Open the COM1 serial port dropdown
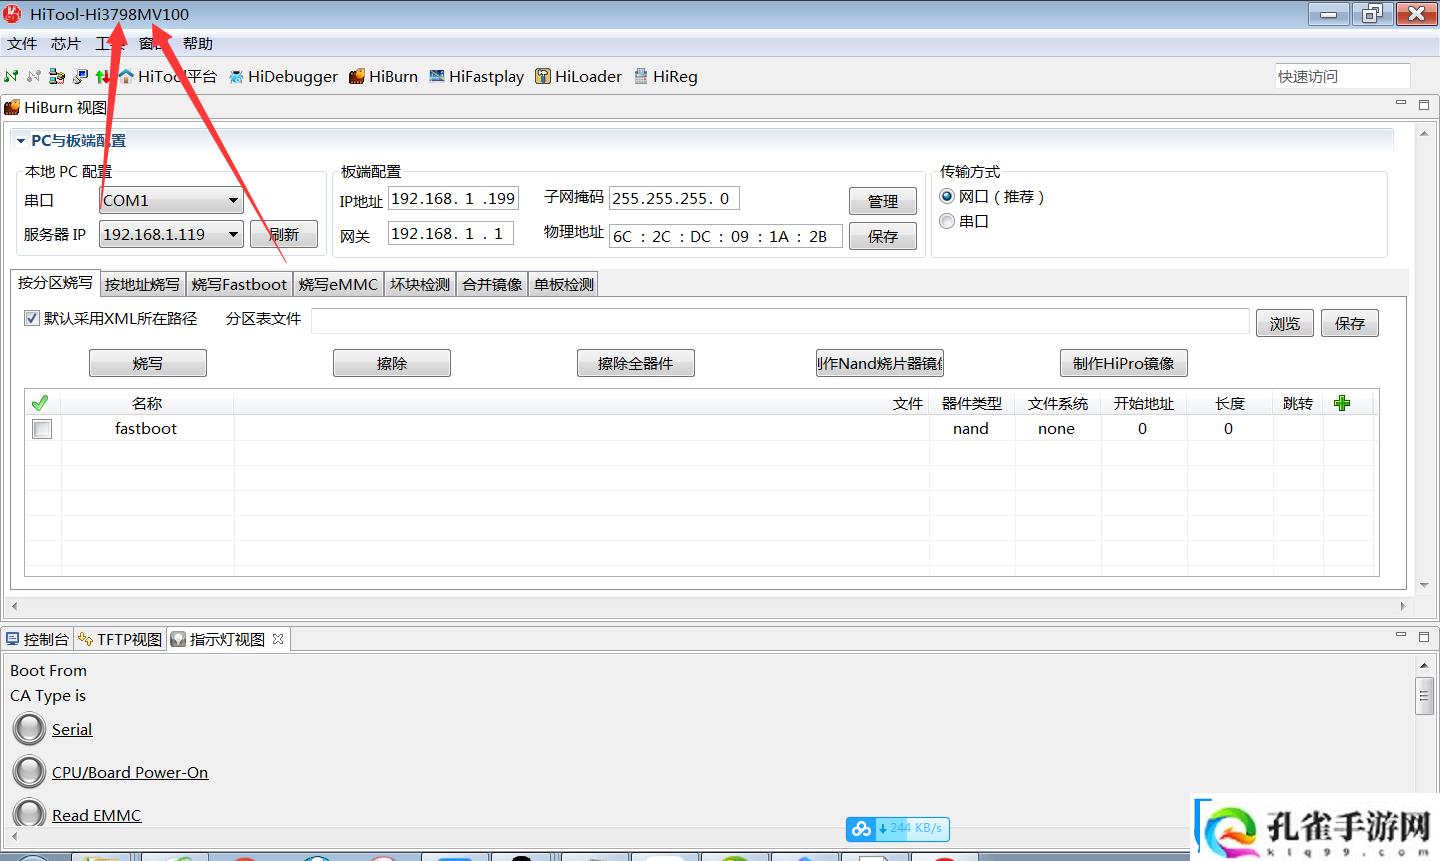 pyautogui.click(x=171, y=200)
